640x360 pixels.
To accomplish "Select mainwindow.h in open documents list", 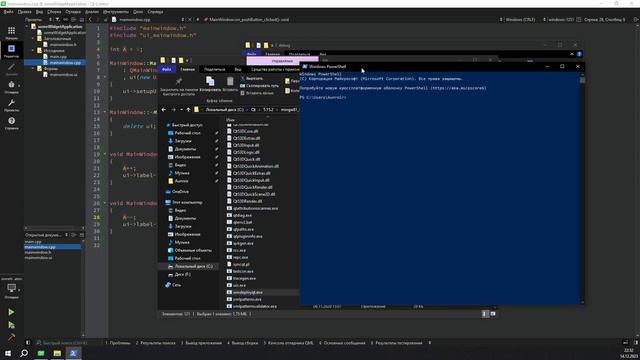I will coord(38,252).
